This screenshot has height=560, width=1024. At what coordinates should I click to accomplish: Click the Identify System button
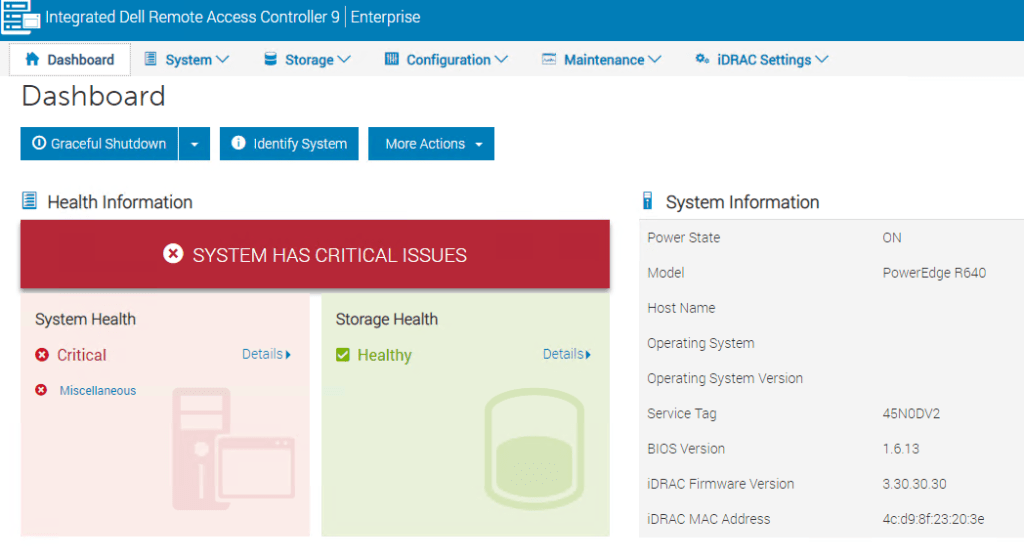coord(289,144)
